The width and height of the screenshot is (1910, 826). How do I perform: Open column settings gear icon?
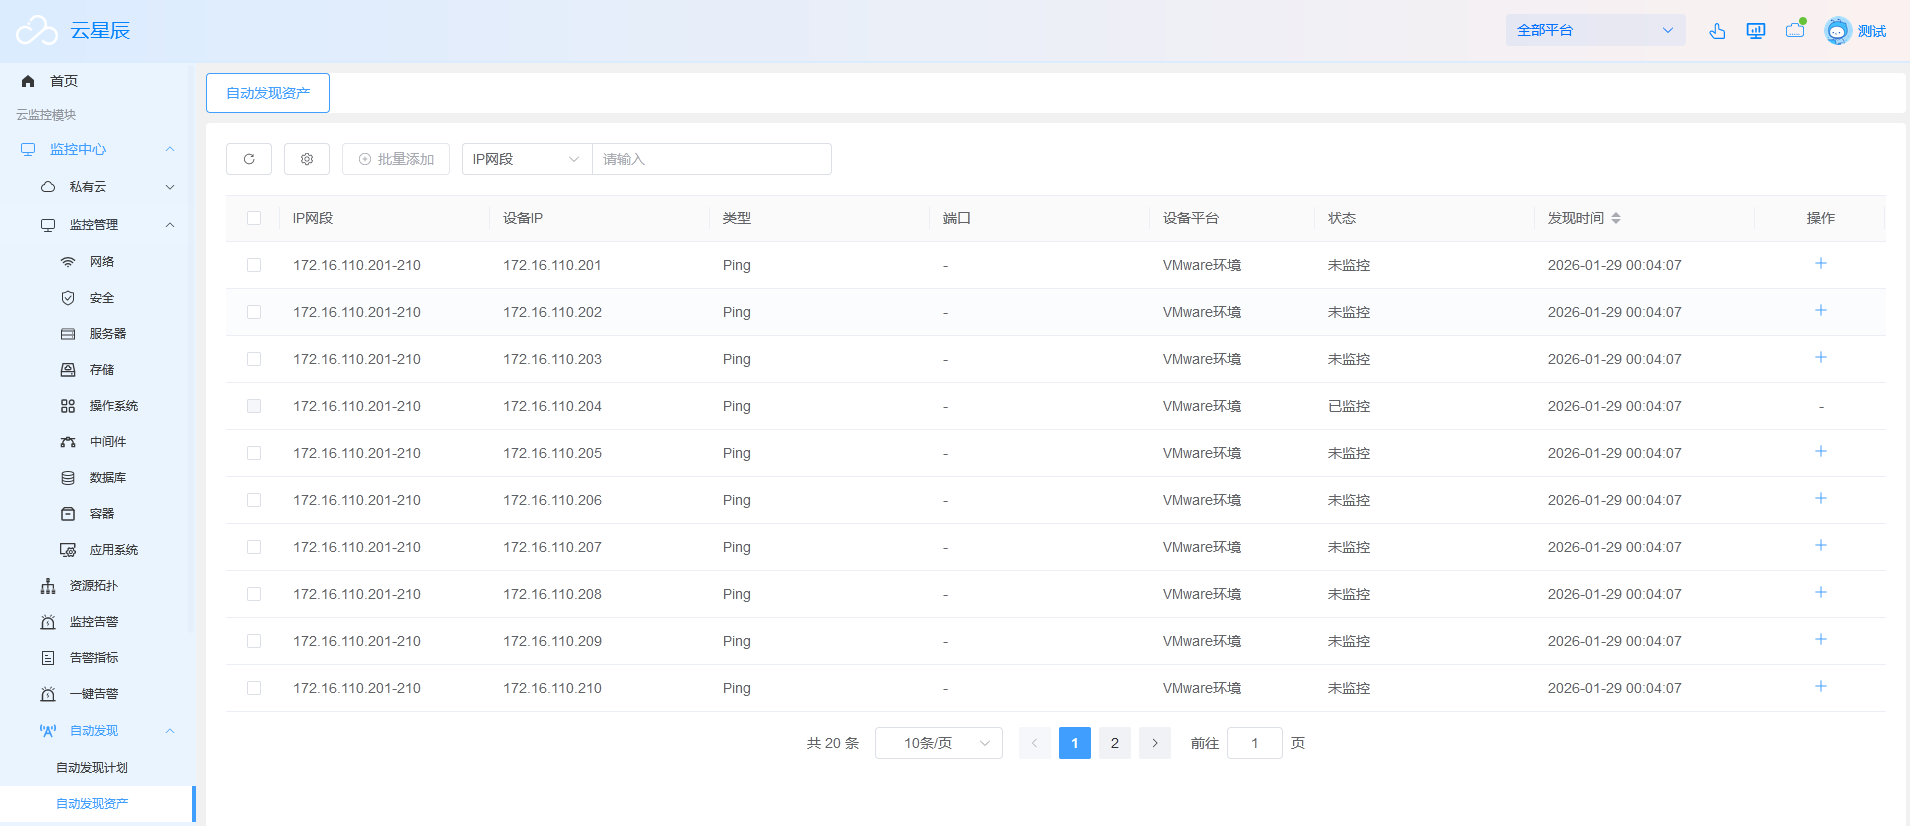pyautogui.click(x=307, y=159)
